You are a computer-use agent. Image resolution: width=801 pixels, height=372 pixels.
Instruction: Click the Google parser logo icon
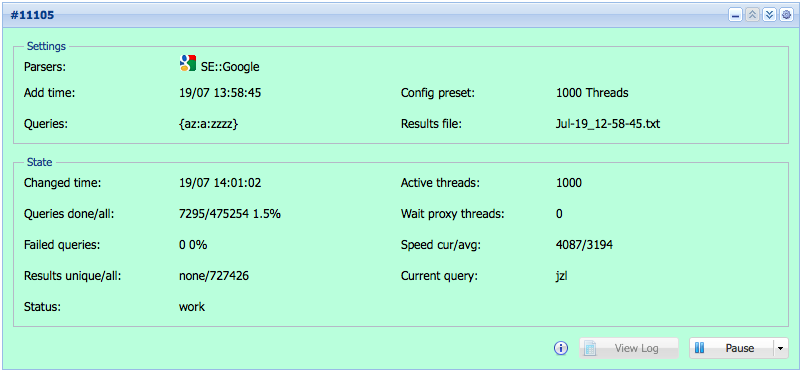click(187, 63)
